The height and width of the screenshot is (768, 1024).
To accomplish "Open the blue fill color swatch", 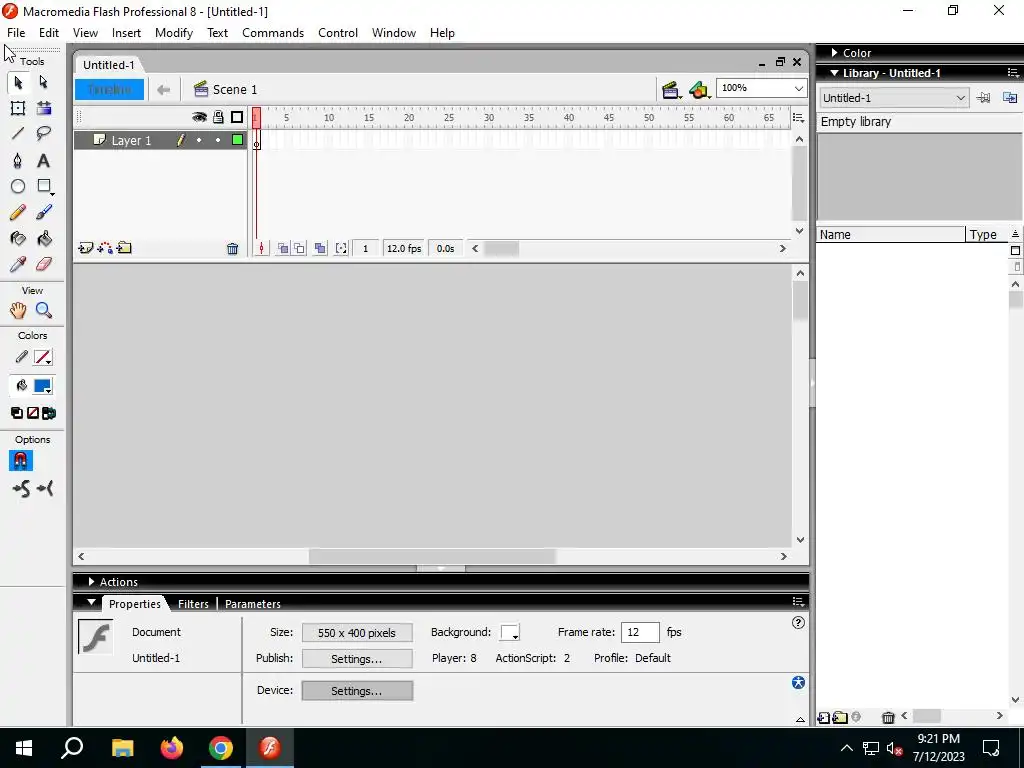I will point(43,386).
